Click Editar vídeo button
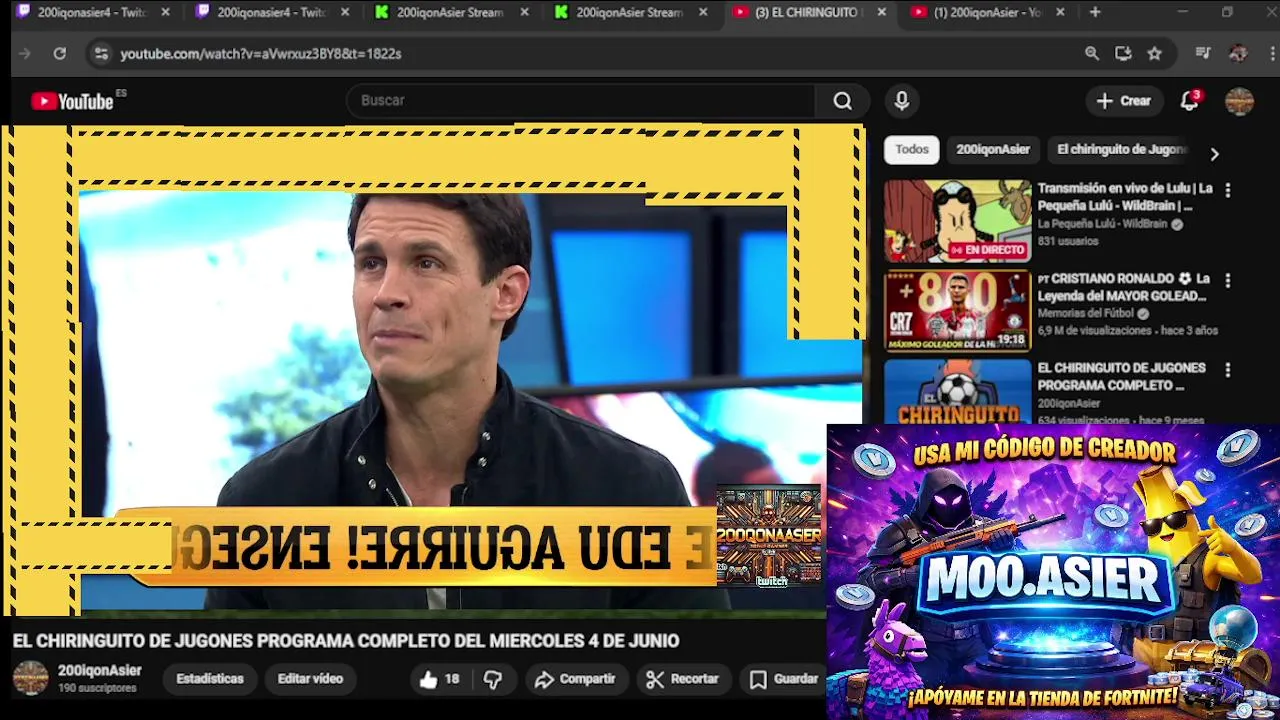The width and height of the screenshot is (1280, 720). [310, 679]
